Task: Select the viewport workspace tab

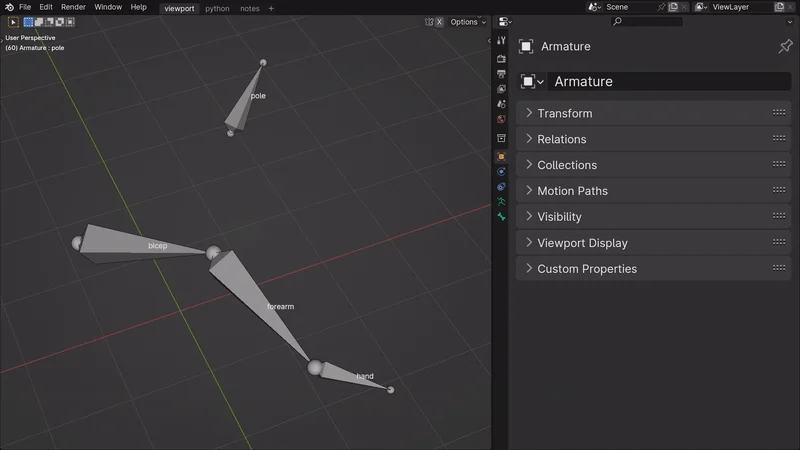Action: [x=179, y=9]
